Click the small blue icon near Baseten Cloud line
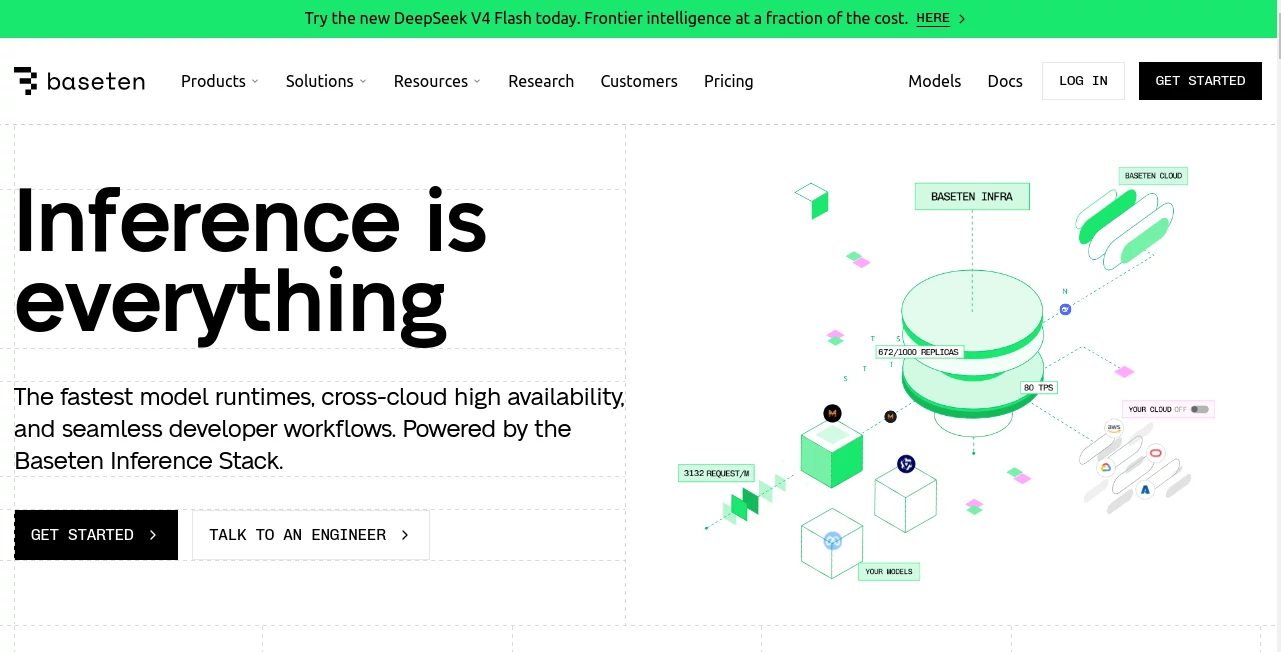 [x=1066, y=309]
